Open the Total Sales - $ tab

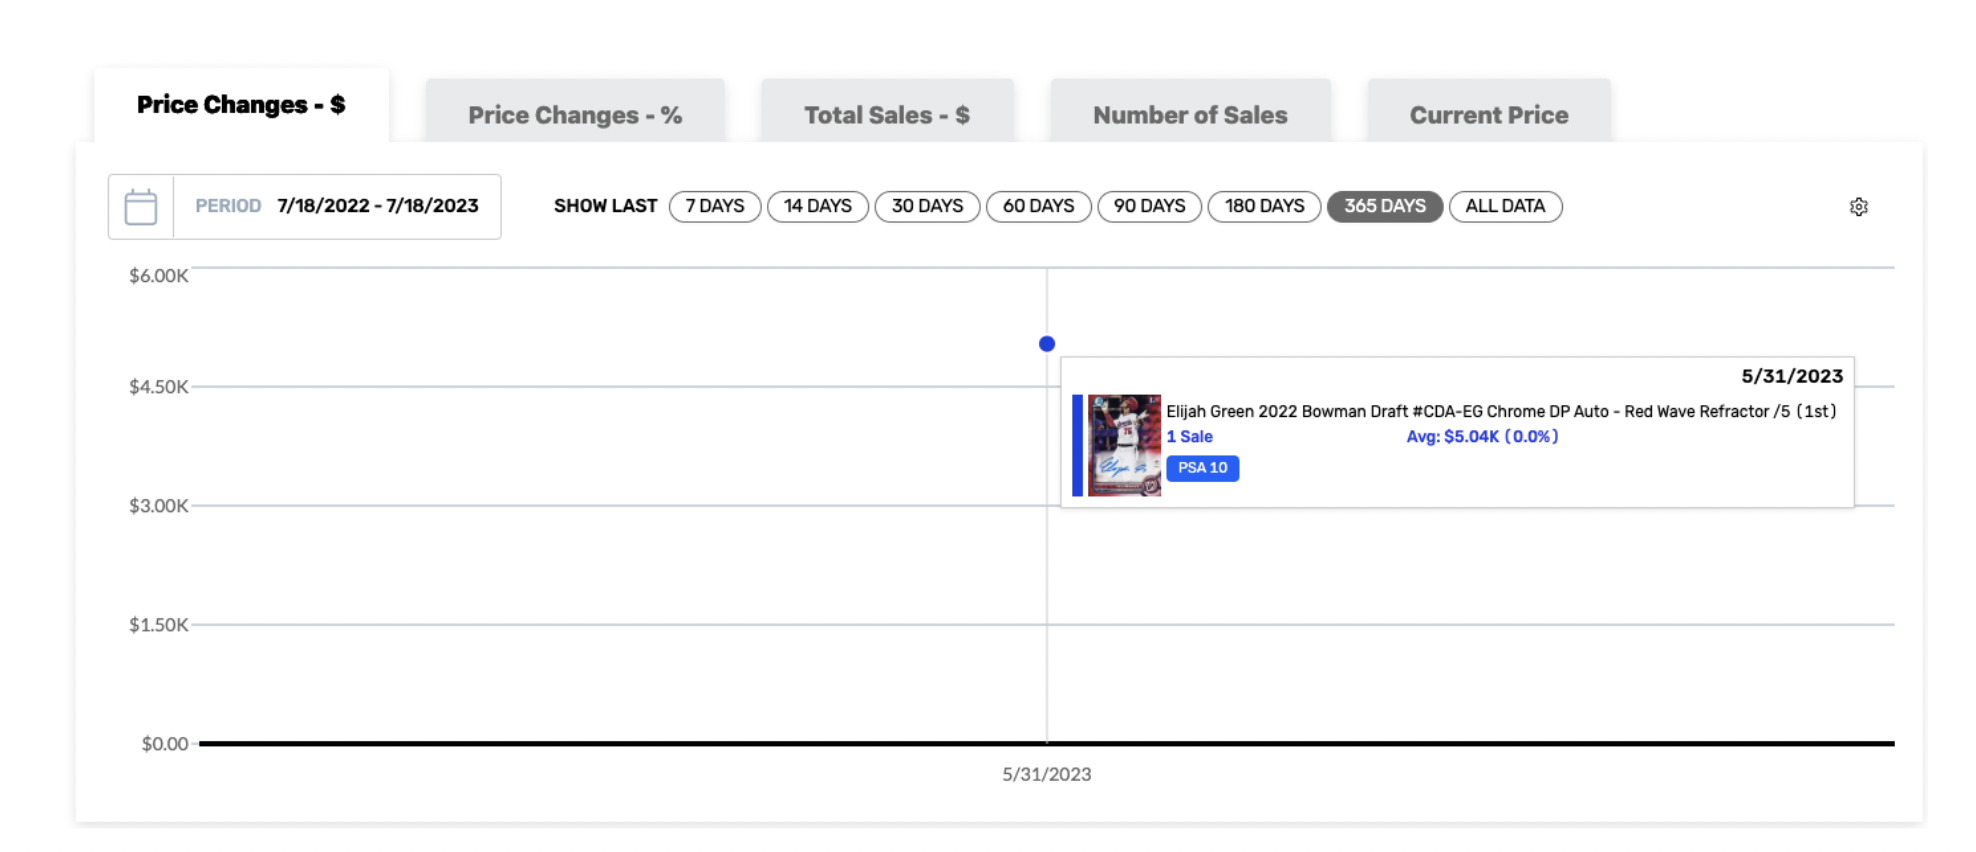pos(886,115)
